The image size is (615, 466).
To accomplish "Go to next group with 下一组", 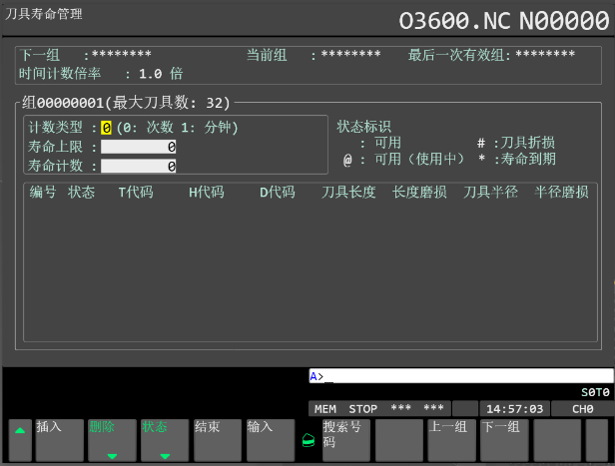I will click(x=503, y=438).
